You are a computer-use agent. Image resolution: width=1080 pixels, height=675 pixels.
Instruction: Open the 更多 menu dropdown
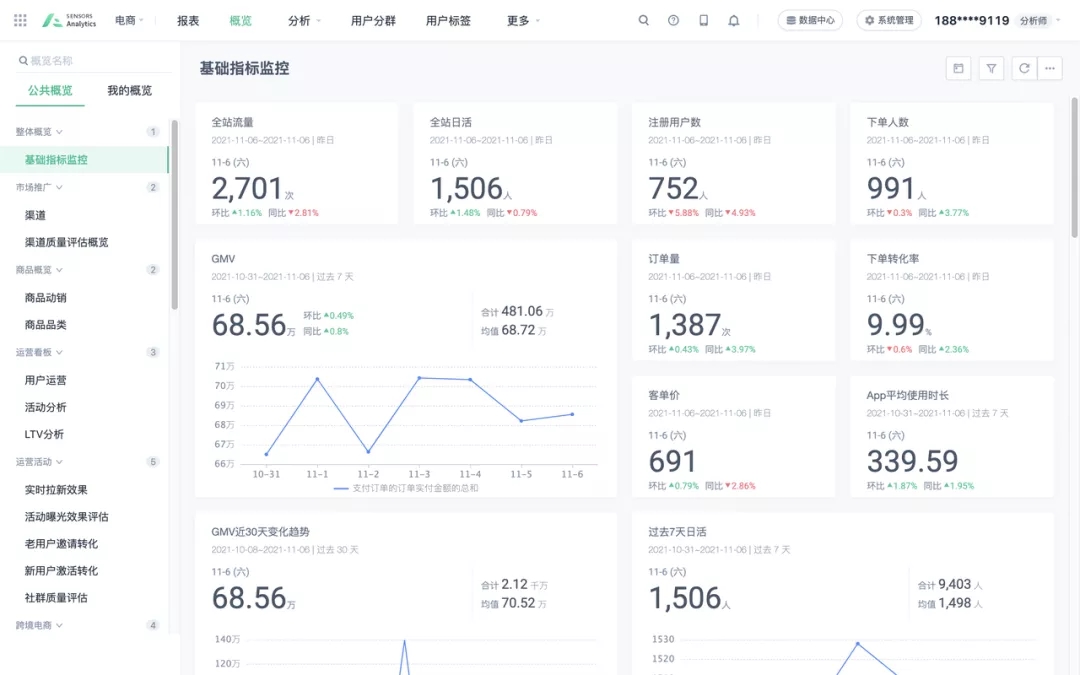coord(523,21)
